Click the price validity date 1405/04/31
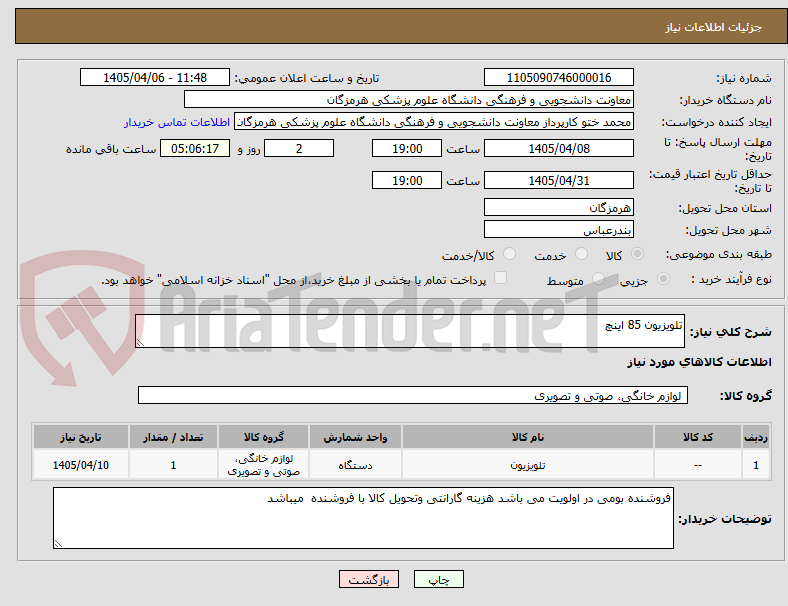This screenshot has width=788, height=606. click(x=559, y=180)
